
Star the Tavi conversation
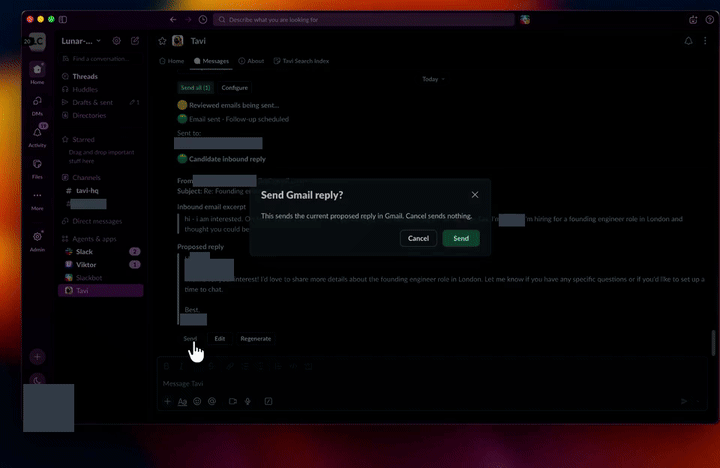[x=162, y=41]
